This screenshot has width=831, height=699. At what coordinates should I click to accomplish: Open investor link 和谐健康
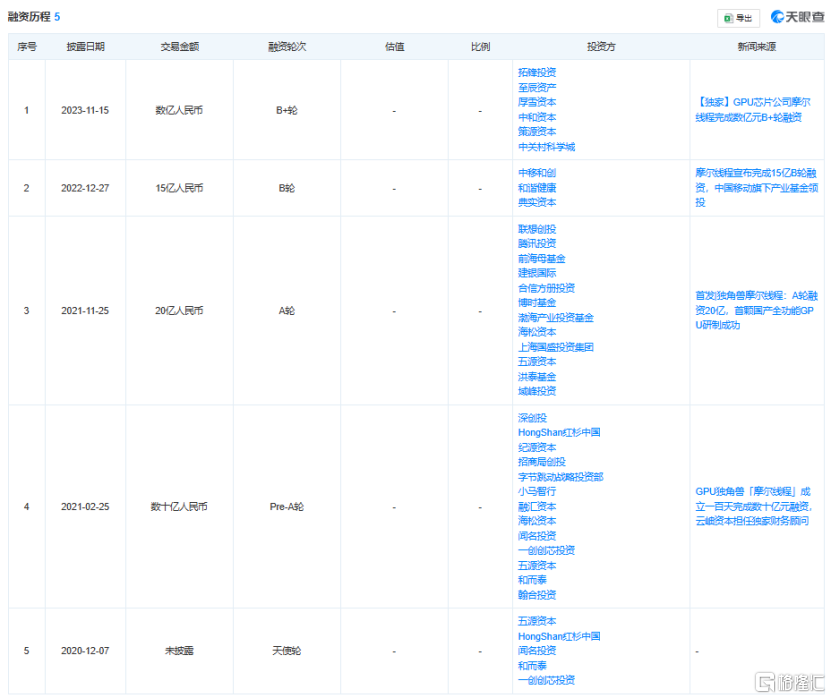pos(537,188)
